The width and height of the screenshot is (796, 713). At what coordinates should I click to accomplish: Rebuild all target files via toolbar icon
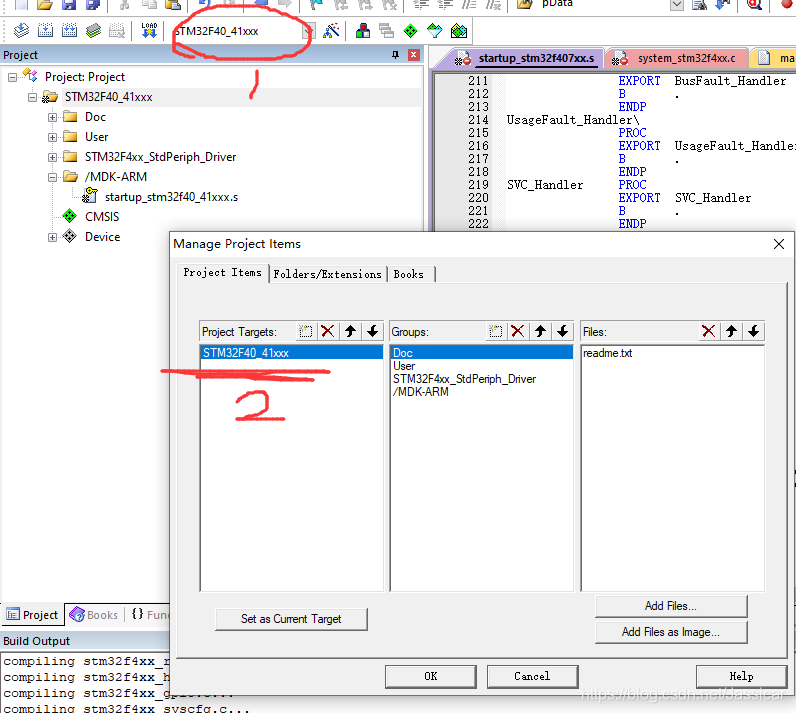pyautogui.click(x=70, y=31)
